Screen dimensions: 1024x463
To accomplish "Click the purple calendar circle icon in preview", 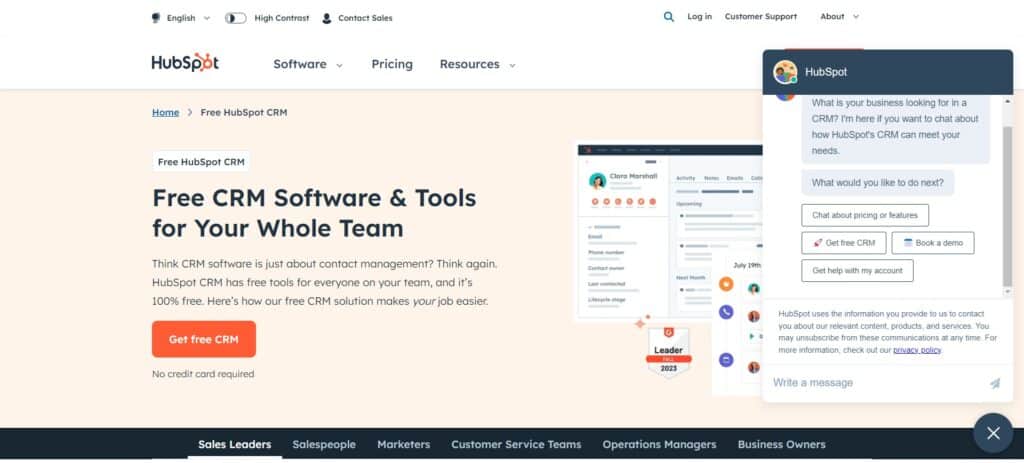I will click(726, 360).
